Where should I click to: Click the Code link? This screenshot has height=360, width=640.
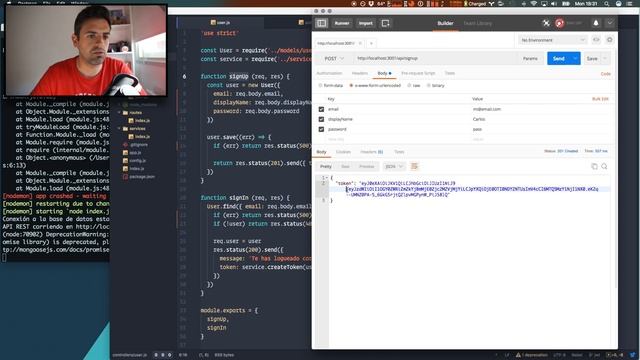(605, 74)
